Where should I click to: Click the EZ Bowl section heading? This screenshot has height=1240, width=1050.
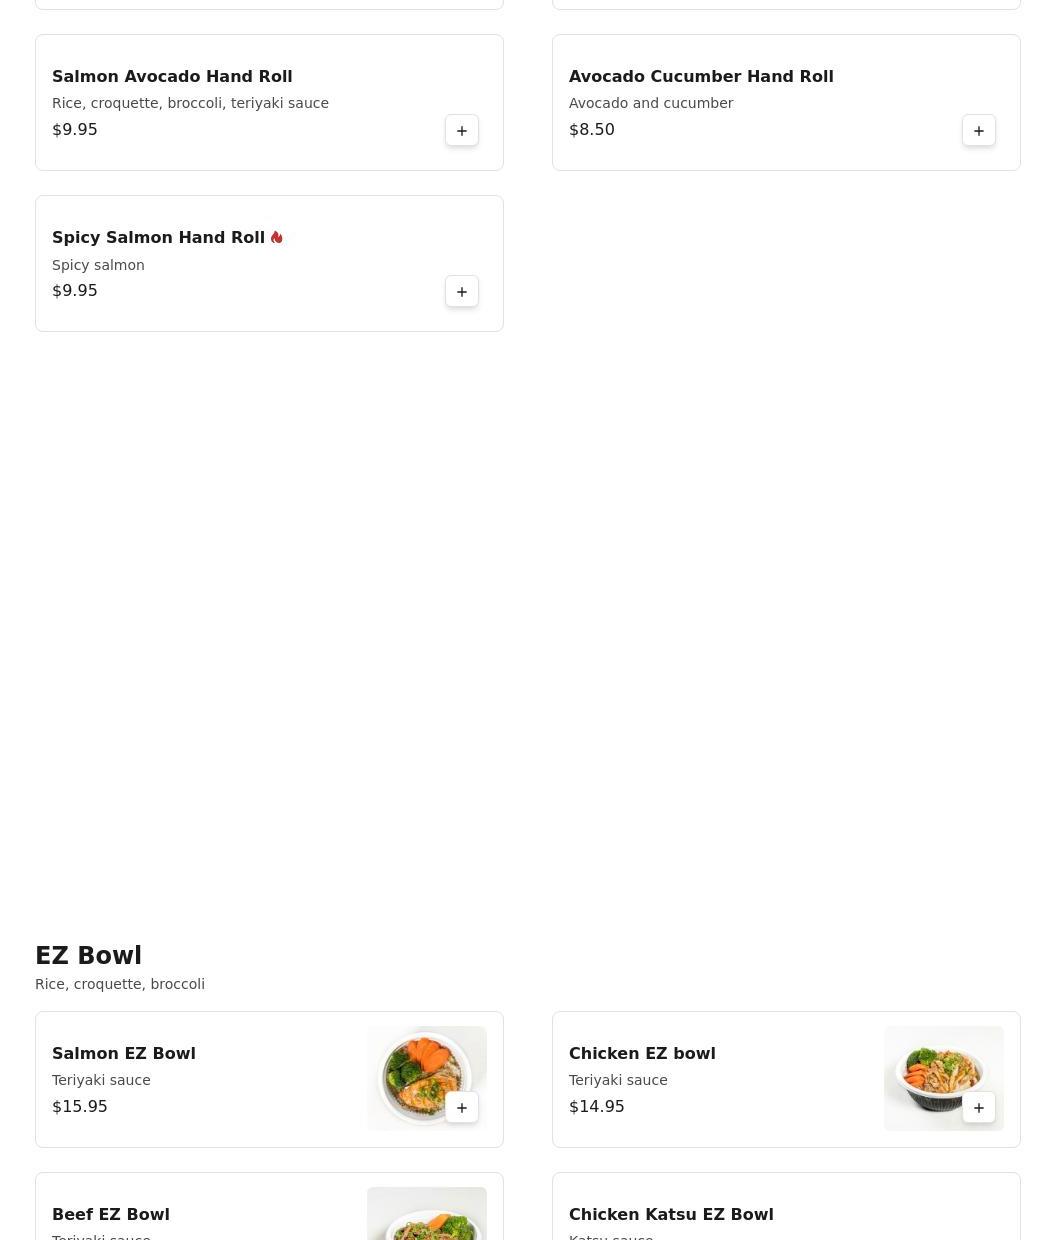88,956
